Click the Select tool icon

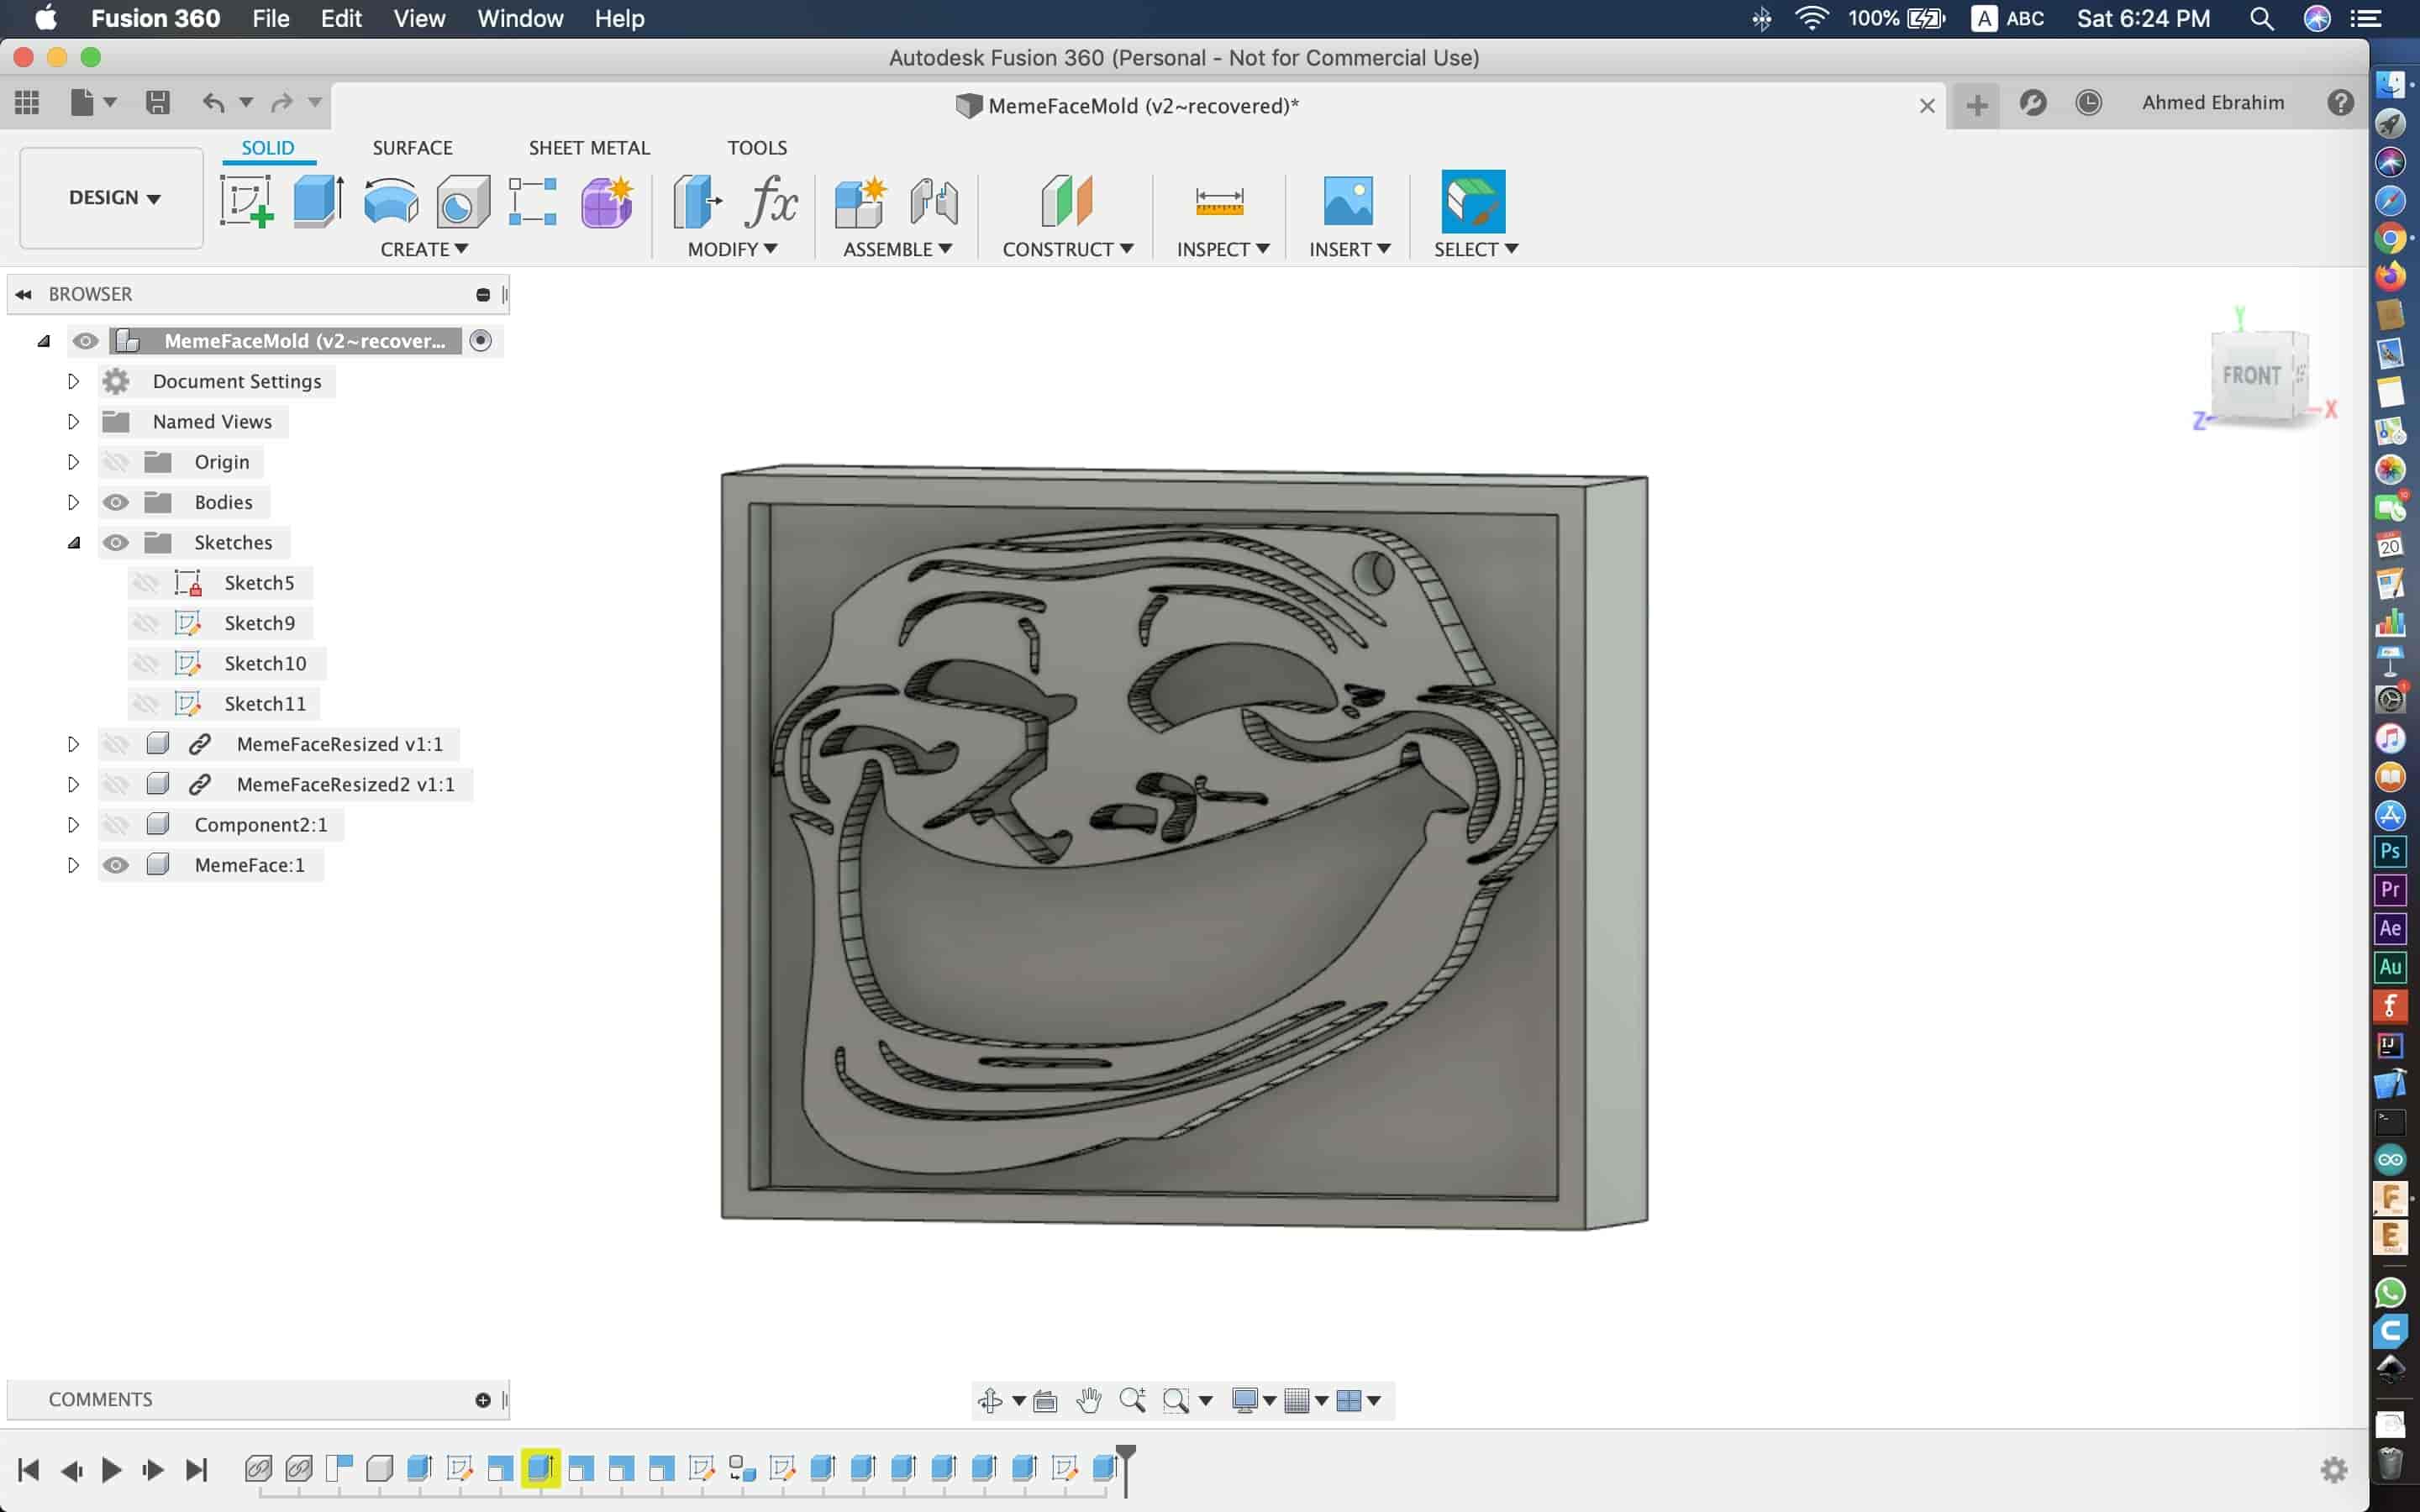click(1473, 201)
